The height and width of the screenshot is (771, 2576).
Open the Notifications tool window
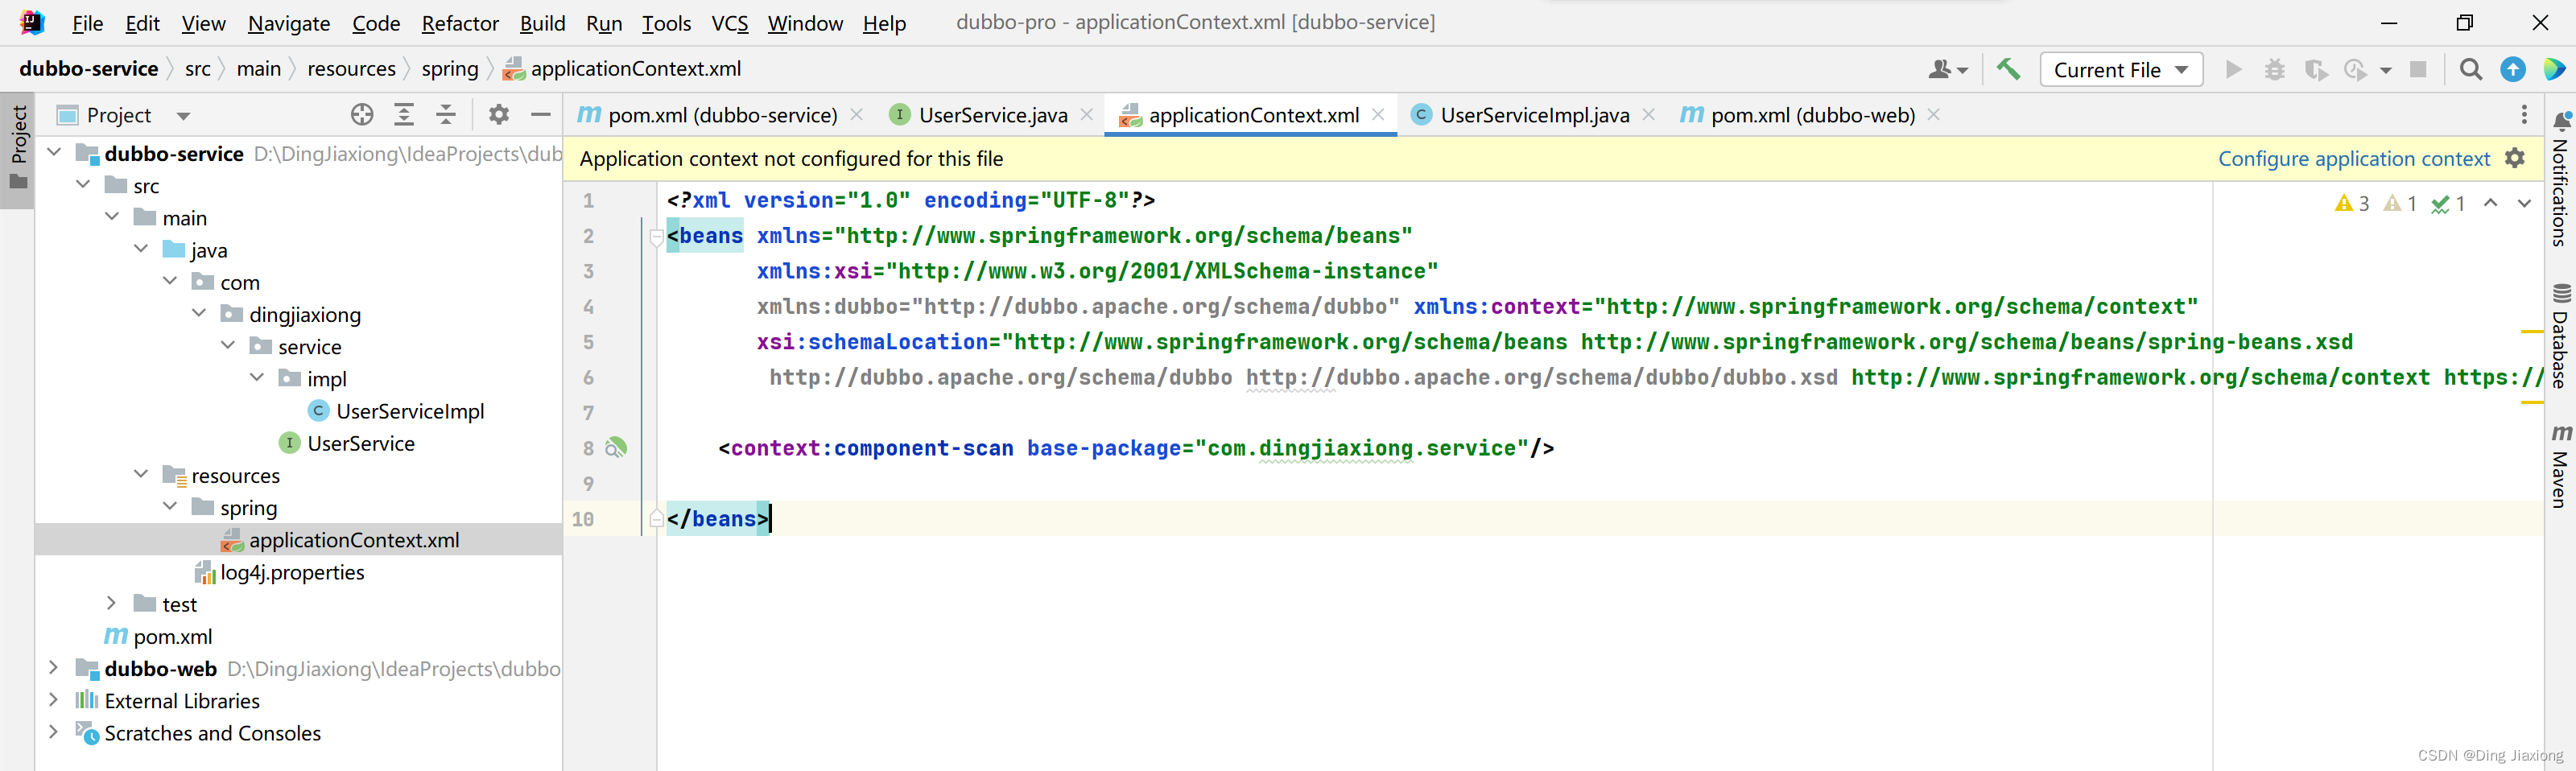pyautogui.click(x=2560, y=180)
